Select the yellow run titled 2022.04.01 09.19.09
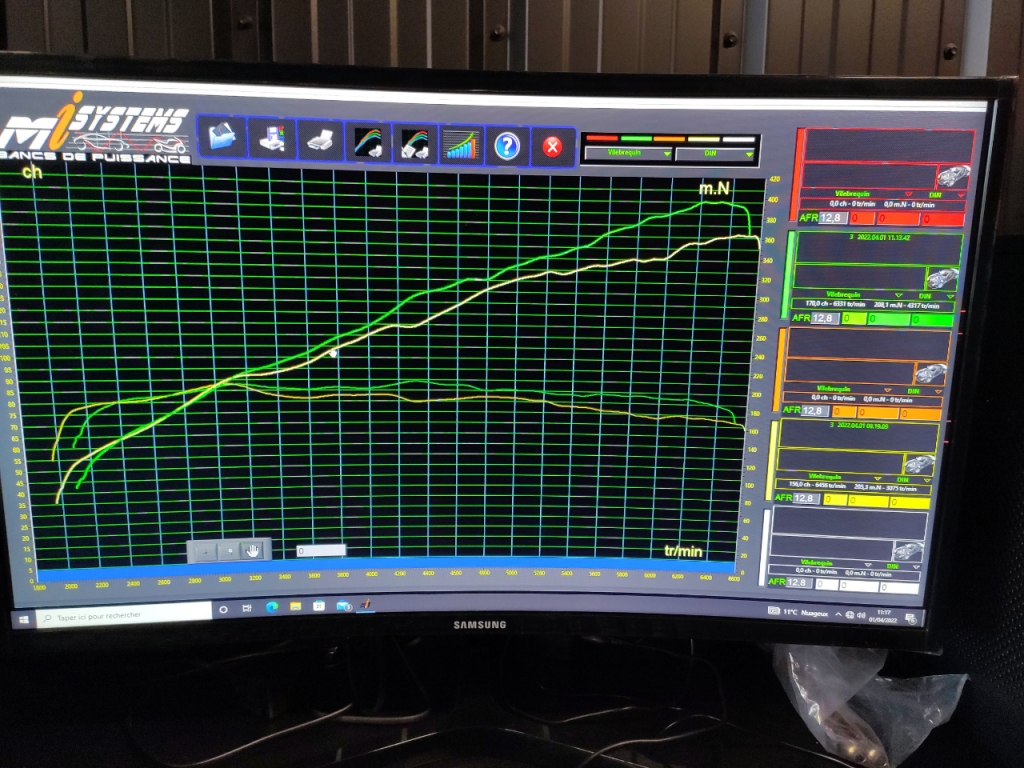 click(x=859, y=426)
